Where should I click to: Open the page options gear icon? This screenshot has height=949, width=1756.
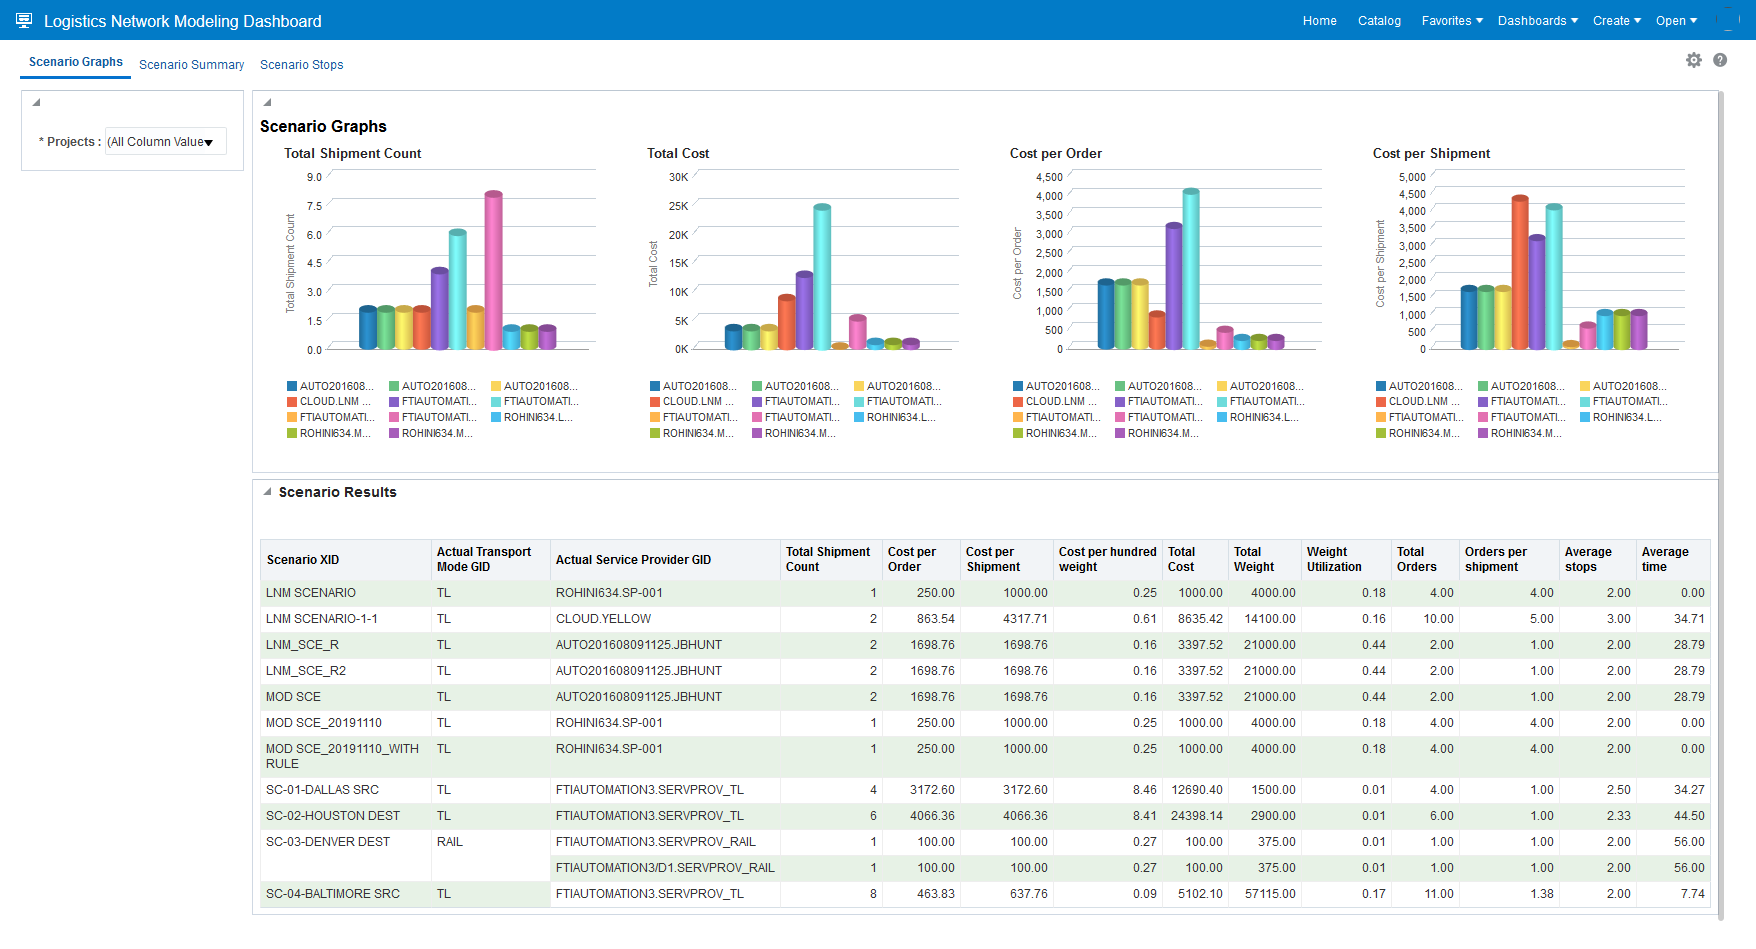pyautogui.click(x=1693, y=60)
